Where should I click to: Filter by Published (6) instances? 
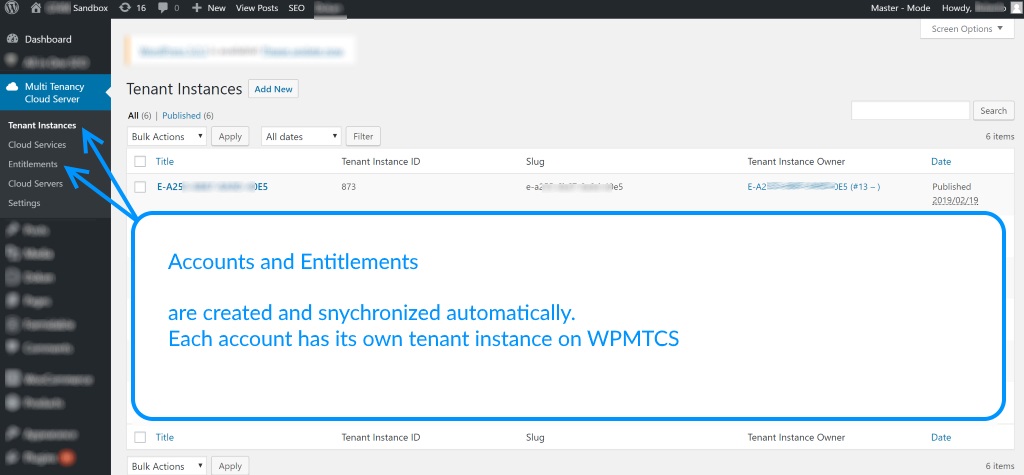(x=187, y=116)
